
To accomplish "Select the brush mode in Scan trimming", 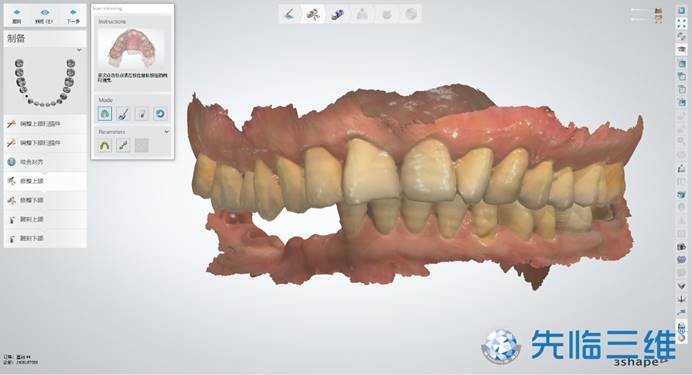I will [124, 114].
